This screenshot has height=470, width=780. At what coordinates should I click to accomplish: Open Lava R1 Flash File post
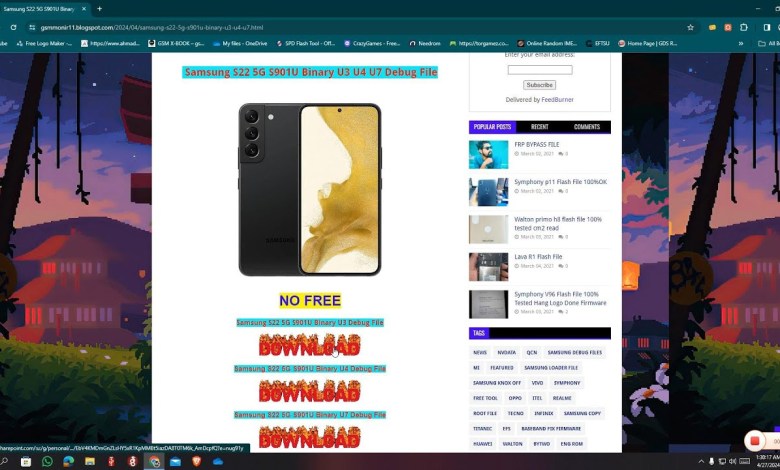[x=538, y=257]
